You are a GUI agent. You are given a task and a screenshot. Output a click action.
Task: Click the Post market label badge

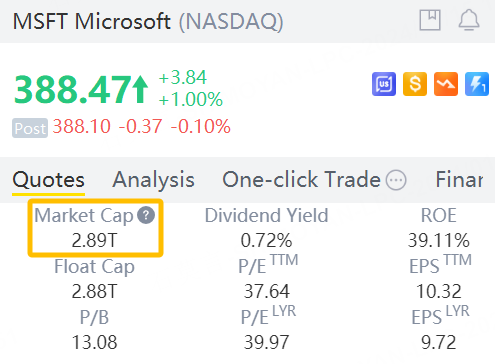30,128
